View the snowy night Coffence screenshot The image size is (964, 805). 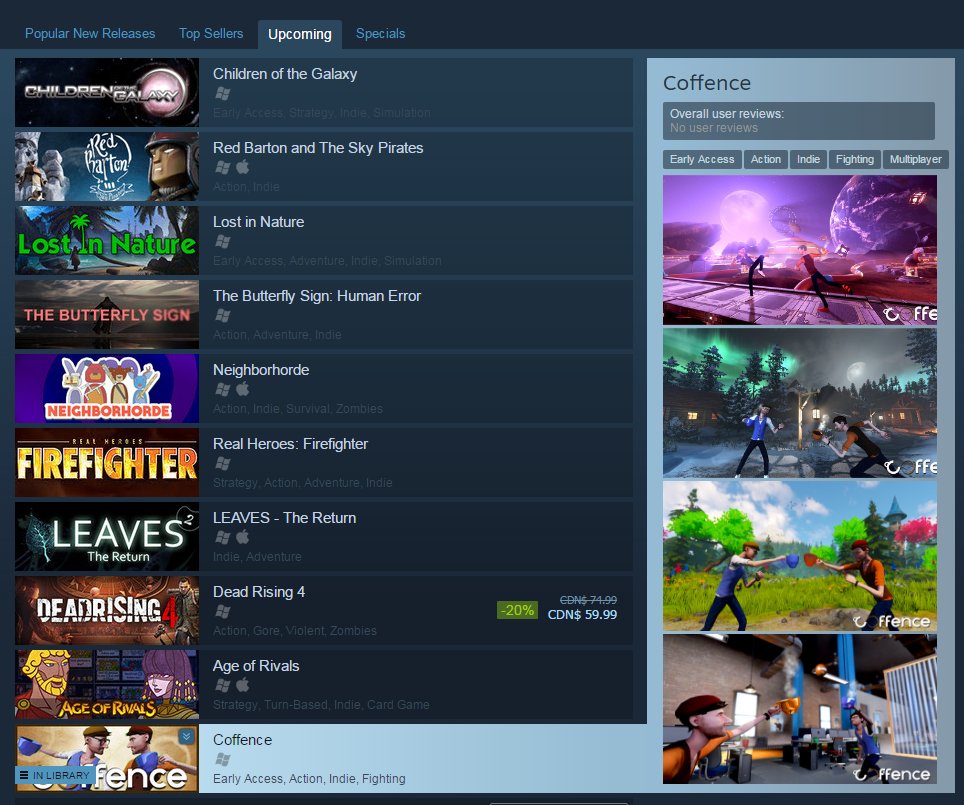point(800,403)
